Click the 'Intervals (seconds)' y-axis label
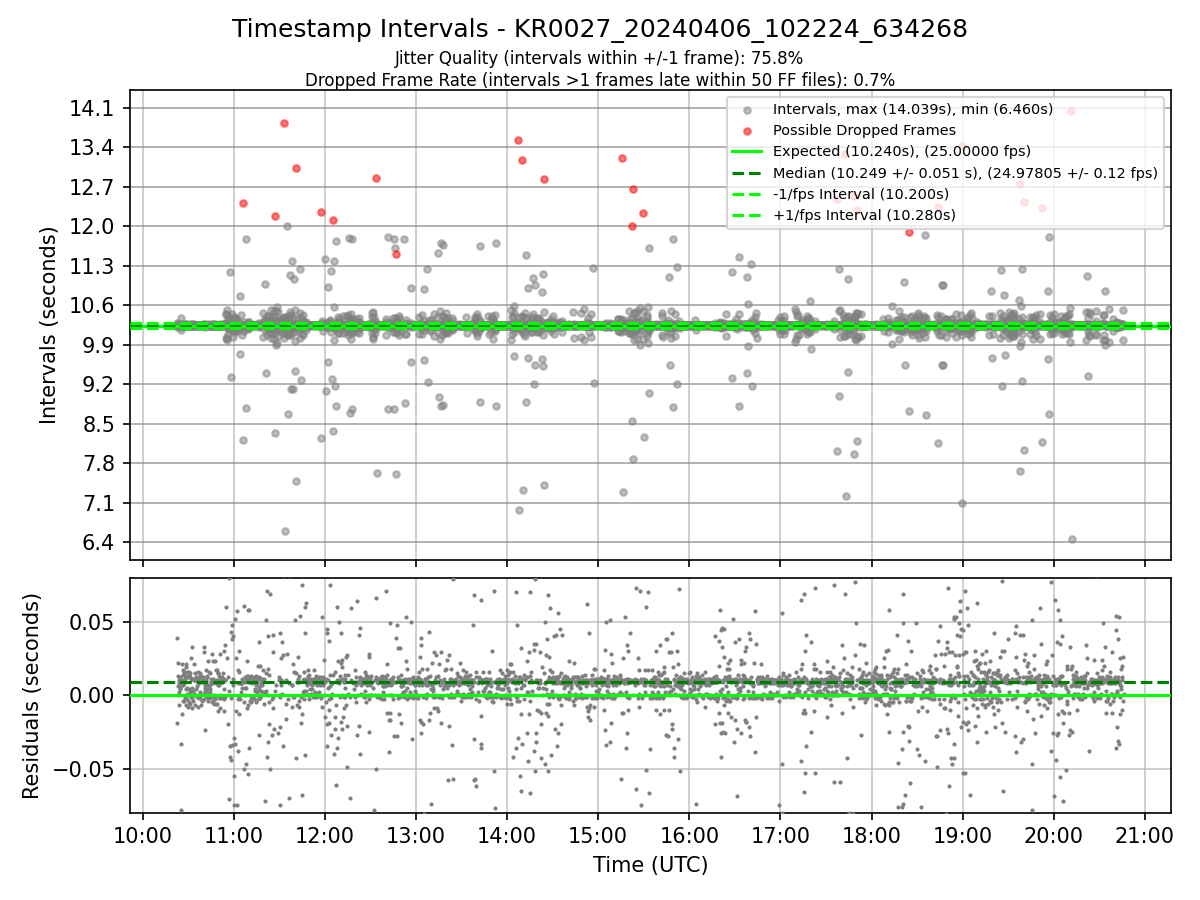The image size is (1200, 900). pyautogui.click(x=49, y=325)
